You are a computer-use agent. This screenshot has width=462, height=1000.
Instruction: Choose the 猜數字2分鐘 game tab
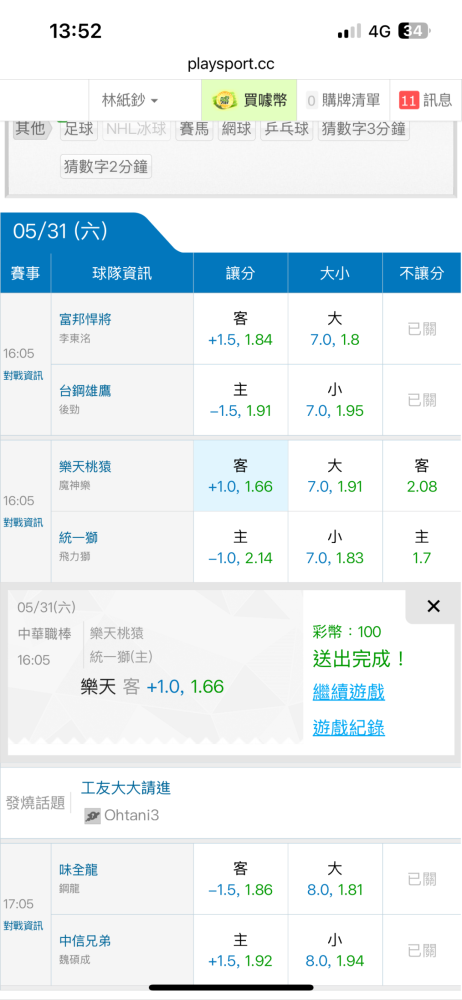(106, 167)
